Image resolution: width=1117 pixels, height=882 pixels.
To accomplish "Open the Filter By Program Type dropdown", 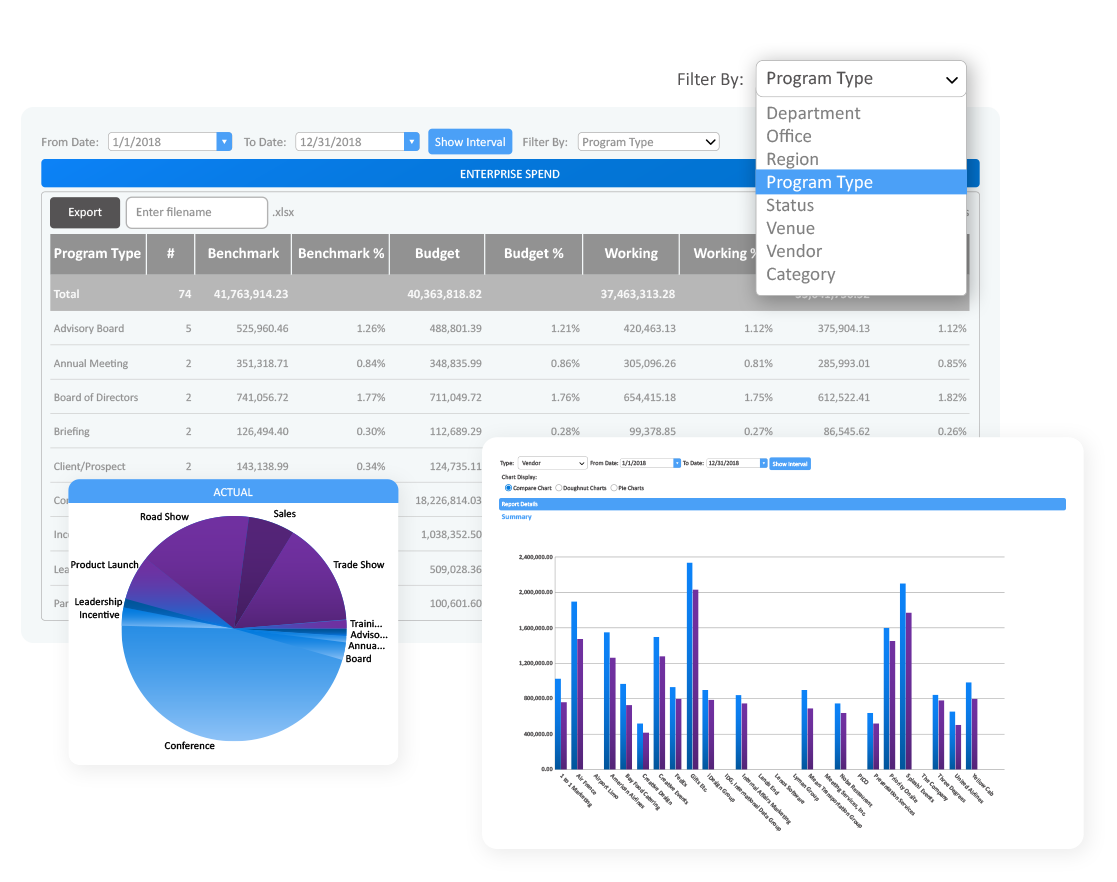I will coord(648,142).
